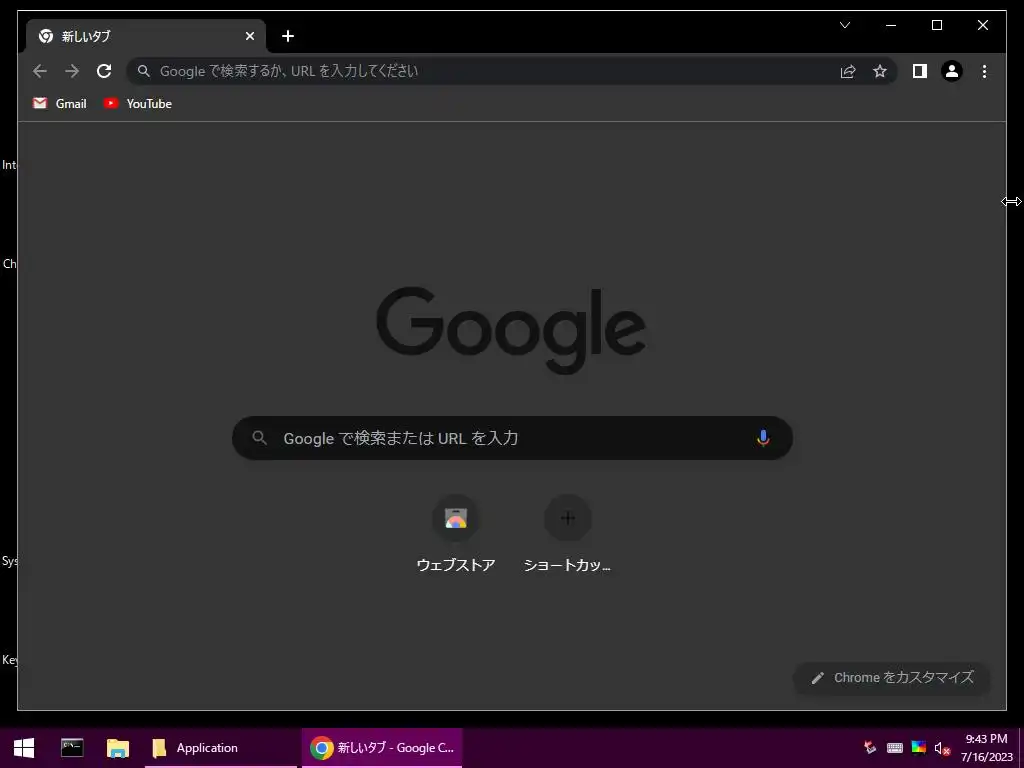Open Command Prompt from taskbar
1024x768 pixels.
(72, 748)
